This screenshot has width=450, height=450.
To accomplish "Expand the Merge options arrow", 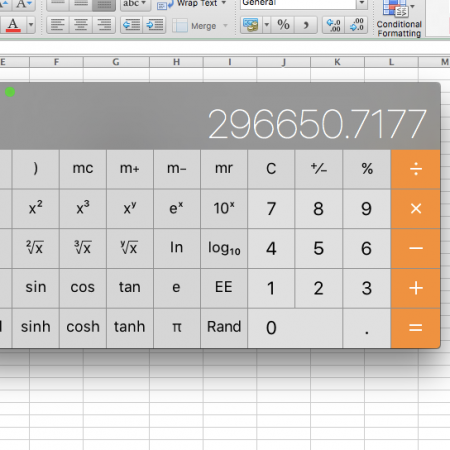I will click(x=225, y=26).
